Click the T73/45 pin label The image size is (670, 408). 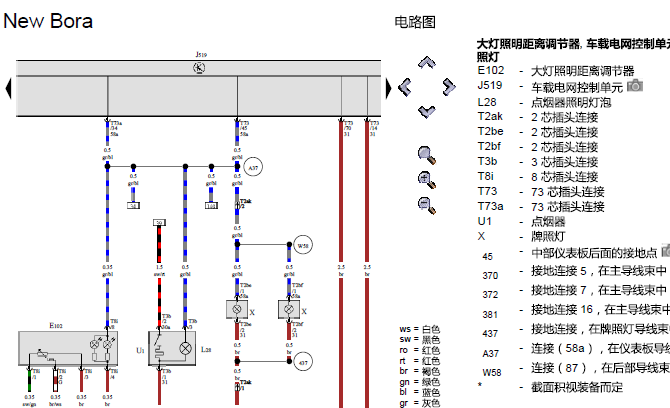(244, 129)
